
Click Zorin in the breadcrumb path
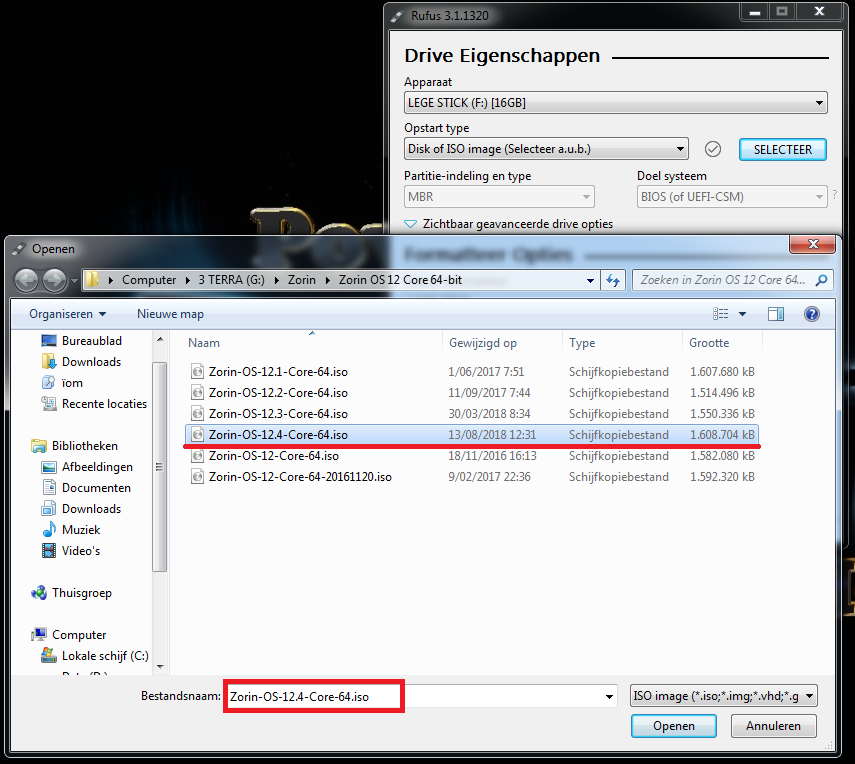pyautogui.click(x=302, y=280)
